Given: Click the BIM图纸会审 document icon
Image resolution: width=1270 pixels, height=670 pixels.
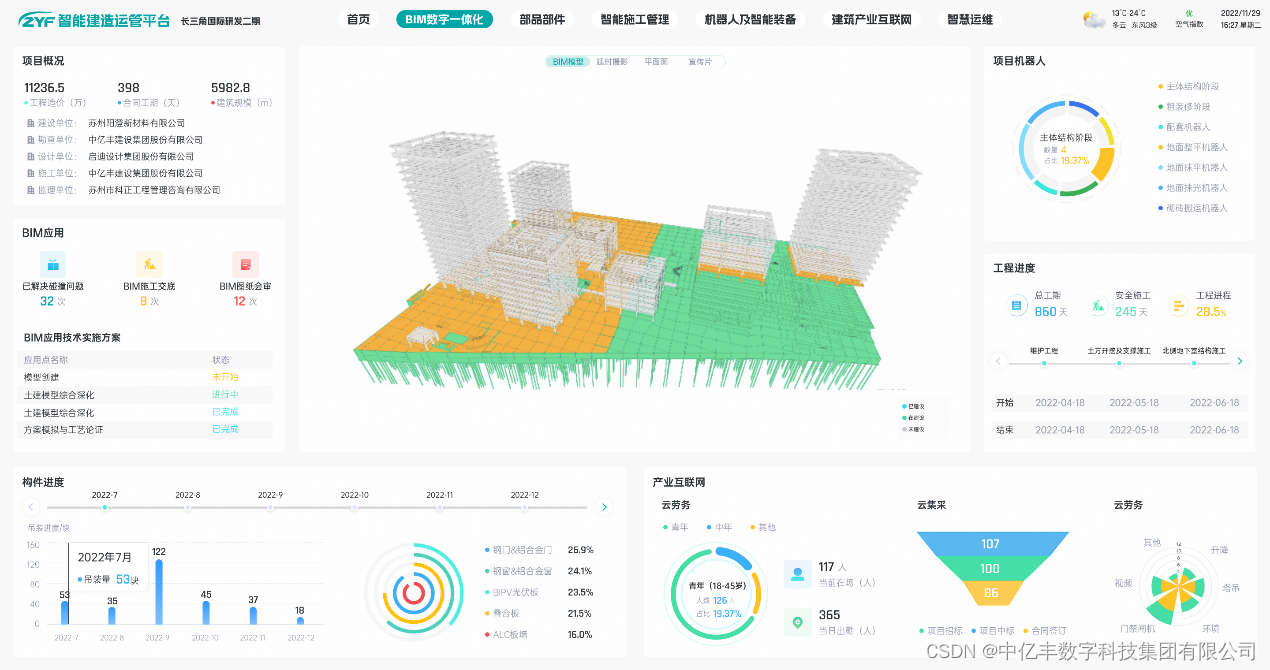Looking at the screenshot, I should (245, 264).
